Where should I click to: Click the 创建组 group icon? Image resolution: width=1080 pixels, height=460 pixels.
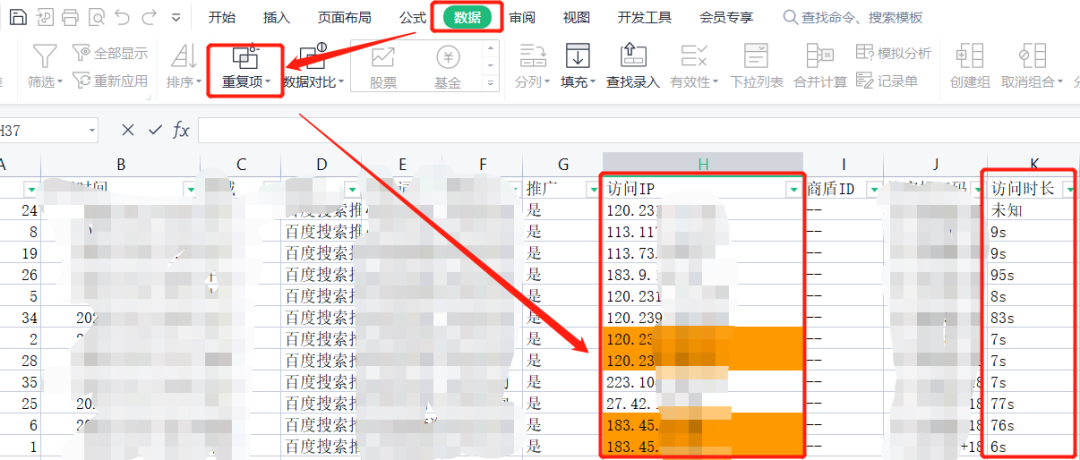970,56
